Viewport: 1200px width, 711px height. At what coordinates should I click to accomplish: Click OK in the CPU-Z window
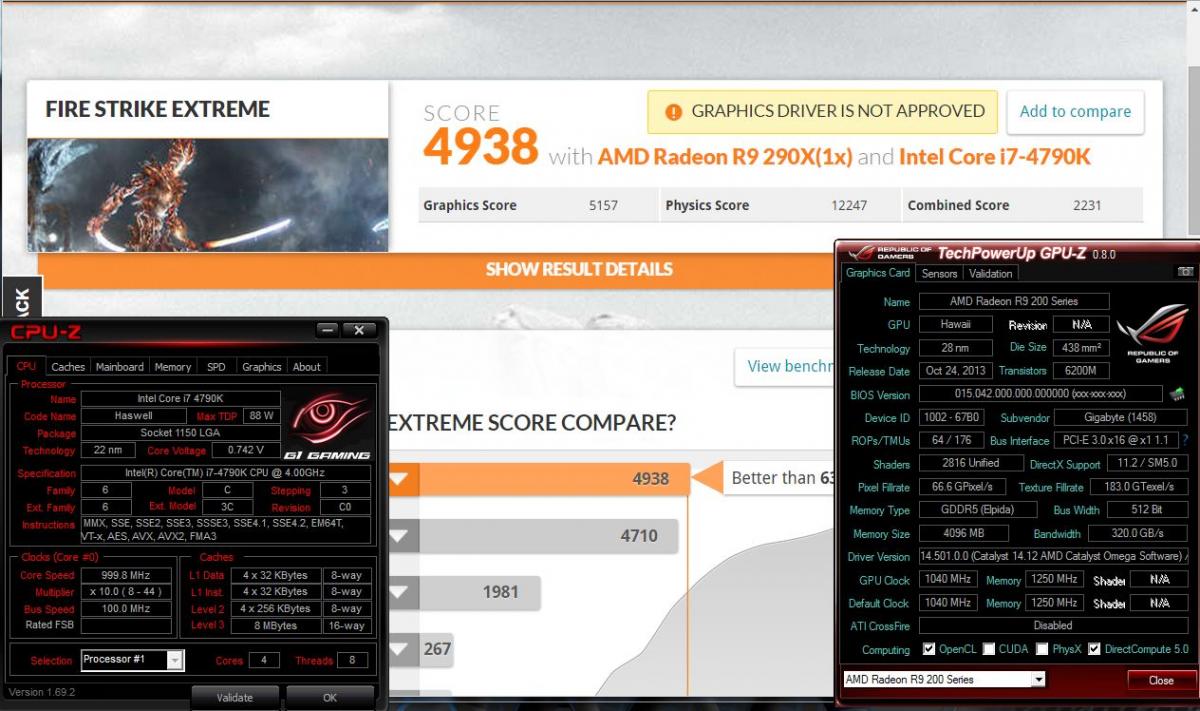click(330, 697)
